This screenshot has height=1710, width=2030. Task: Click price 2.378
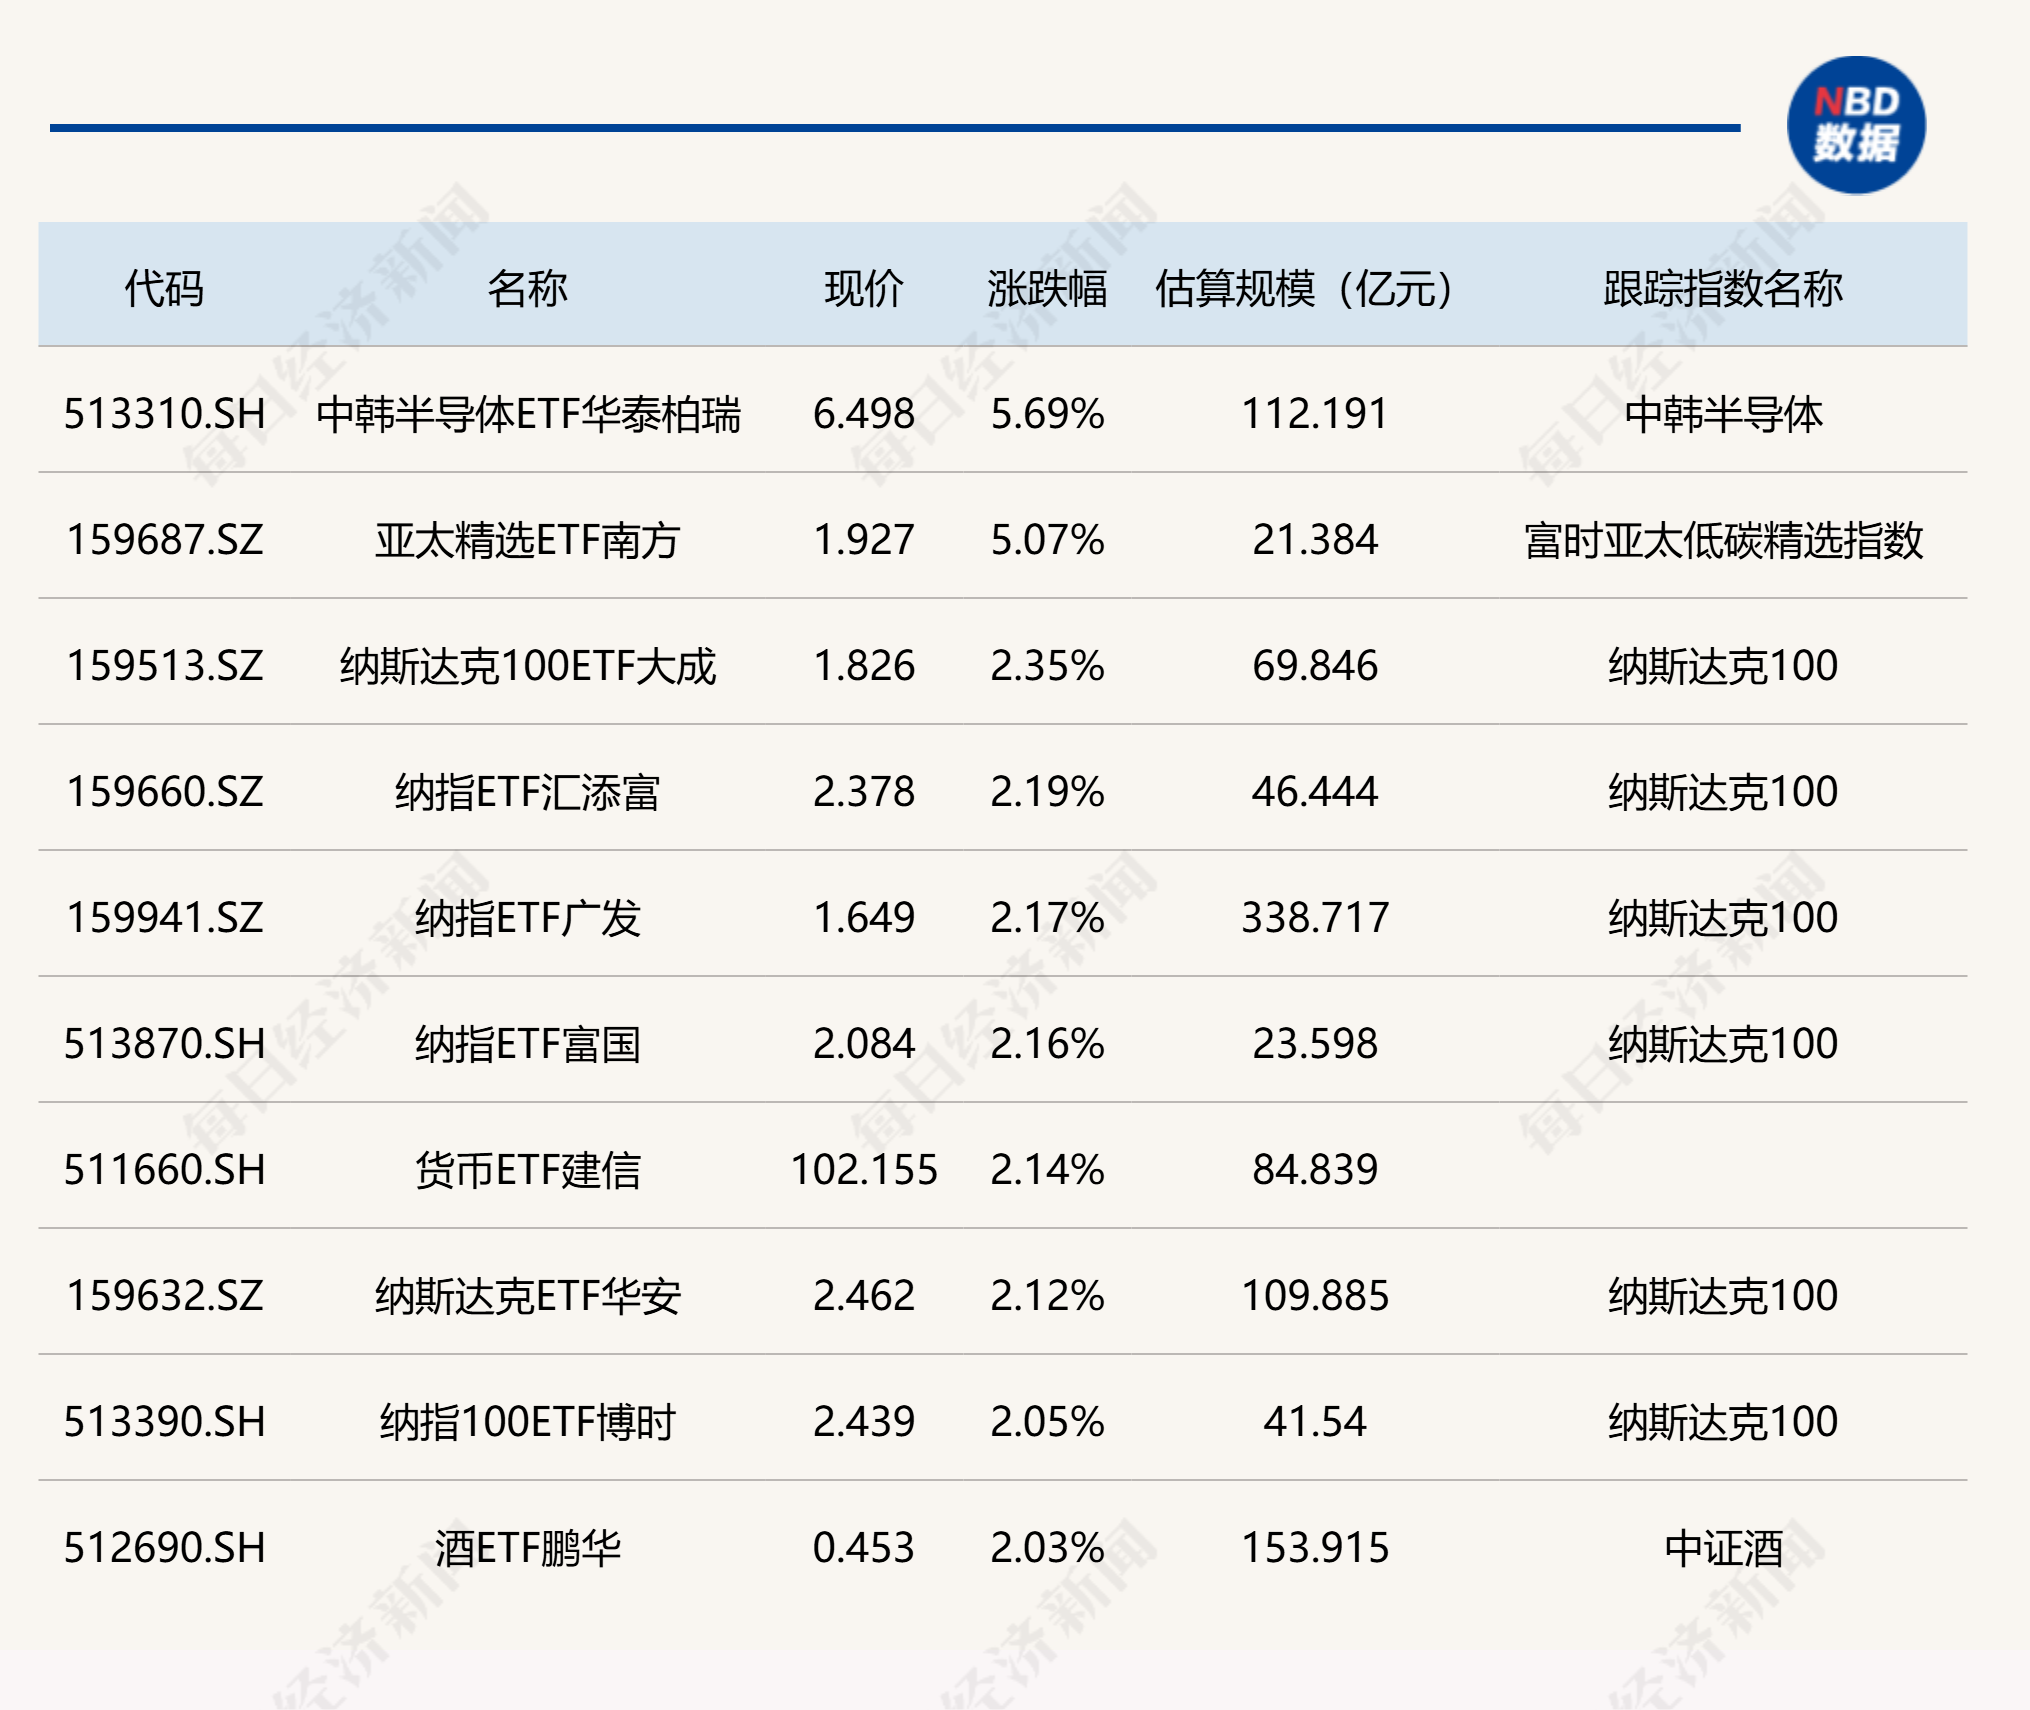tap(864, 792)
